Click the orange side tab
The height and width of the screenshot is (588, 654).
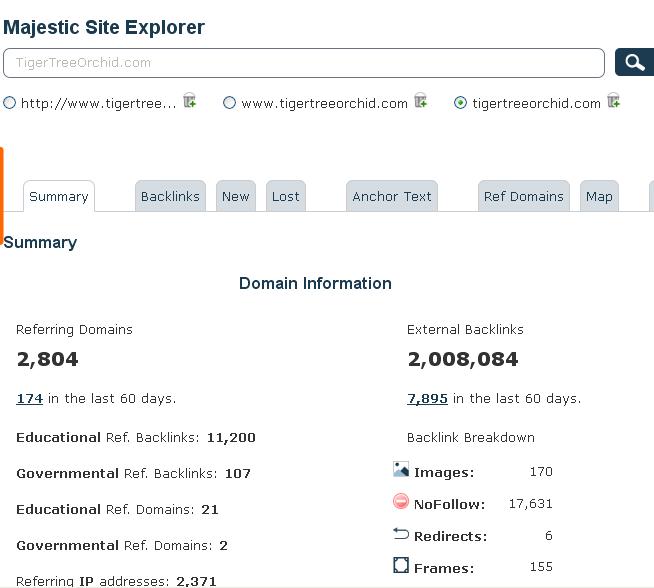(2, 195)
